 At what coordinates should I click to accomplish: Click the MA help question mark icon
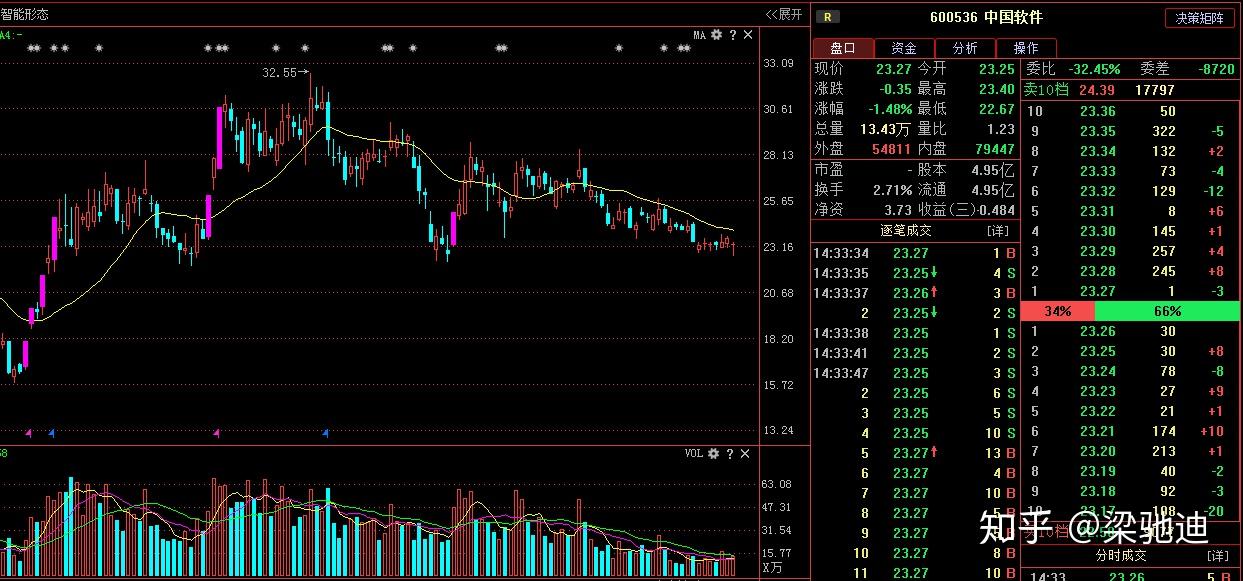click(x=732, y=34)
